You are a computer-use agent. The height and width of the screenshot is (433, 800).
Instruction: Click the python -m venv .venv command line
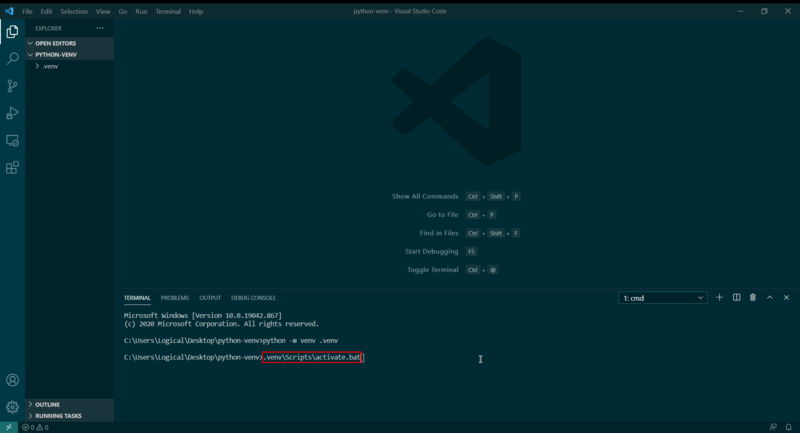pos(231,341)
